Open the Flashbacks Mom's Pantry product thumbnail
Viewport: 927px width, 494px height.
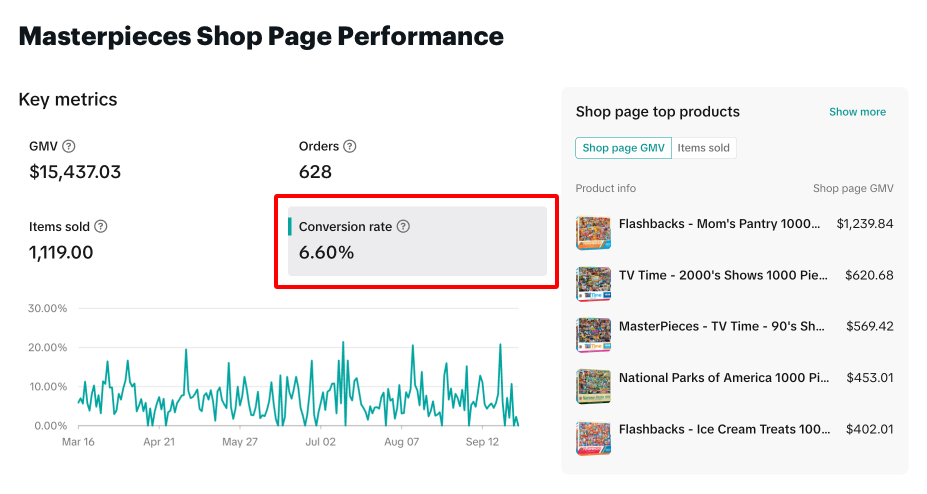593,232
